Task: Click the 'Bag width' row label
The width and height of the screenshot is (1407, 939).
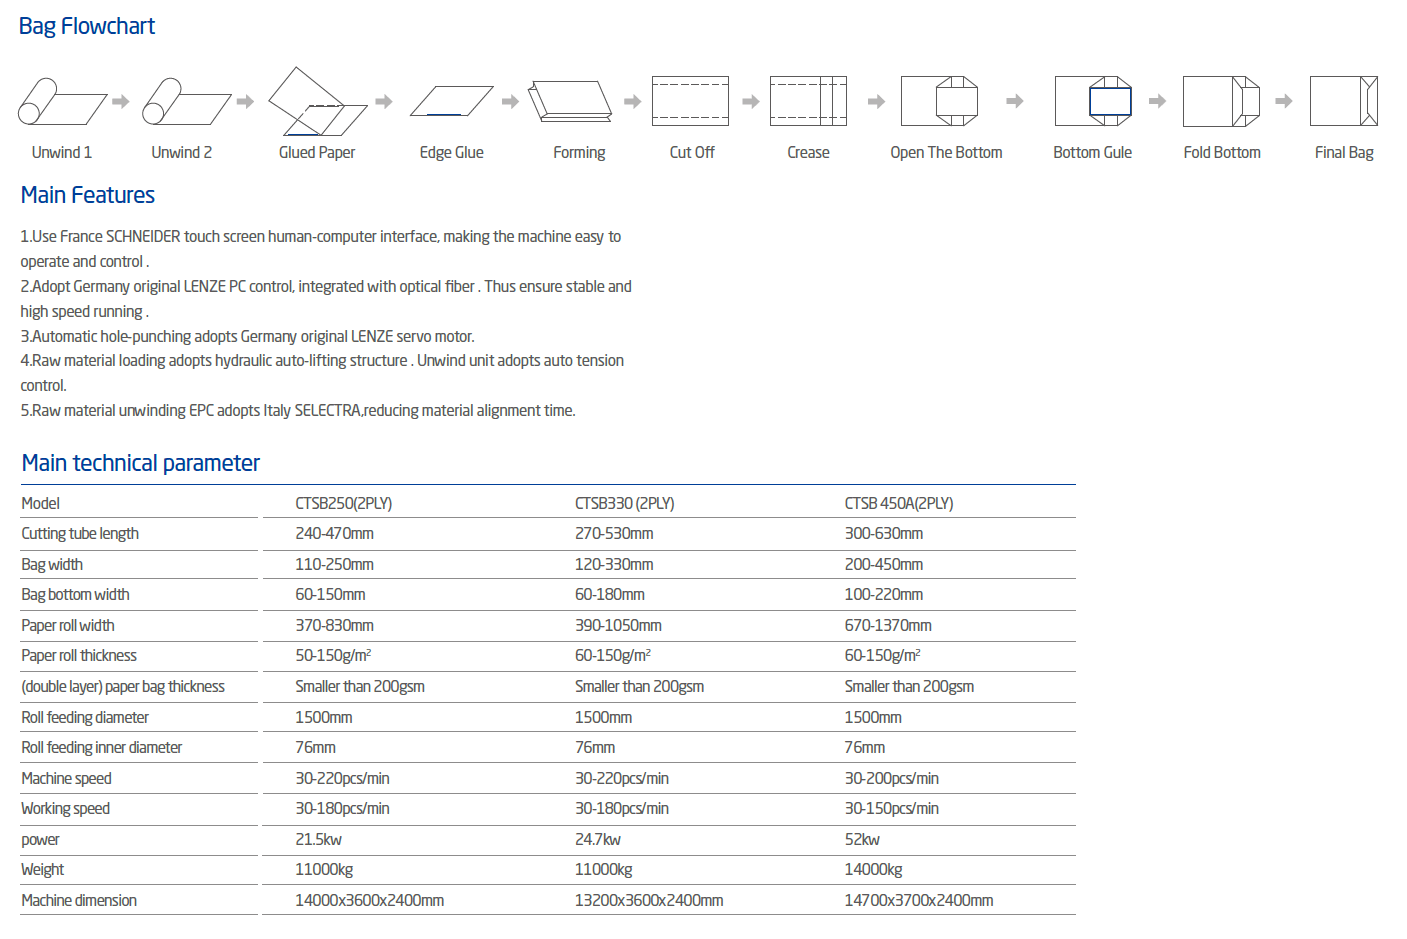Action: click(52, 565)
